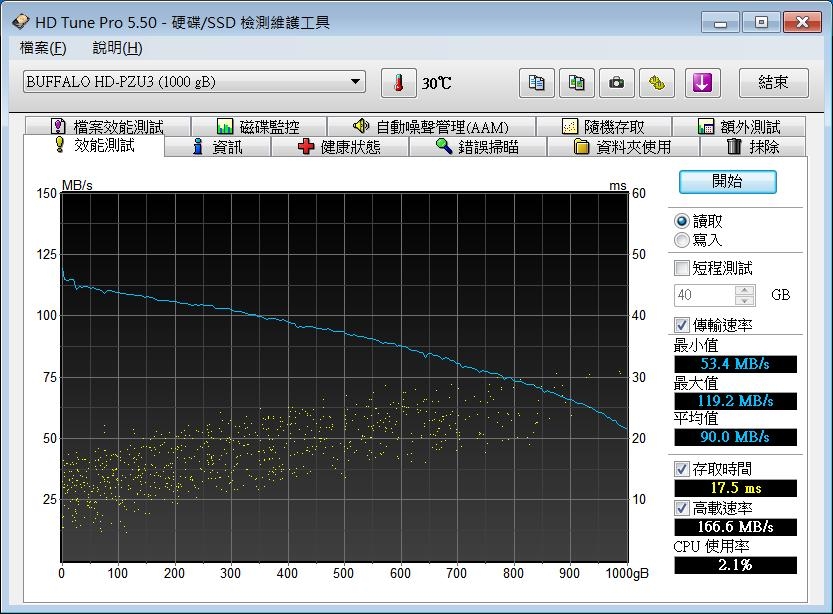The width and height of the screenshot is (833, 614).
Task: Click the maximum value 119.2 MB/s readout
Action: [735, 400]
